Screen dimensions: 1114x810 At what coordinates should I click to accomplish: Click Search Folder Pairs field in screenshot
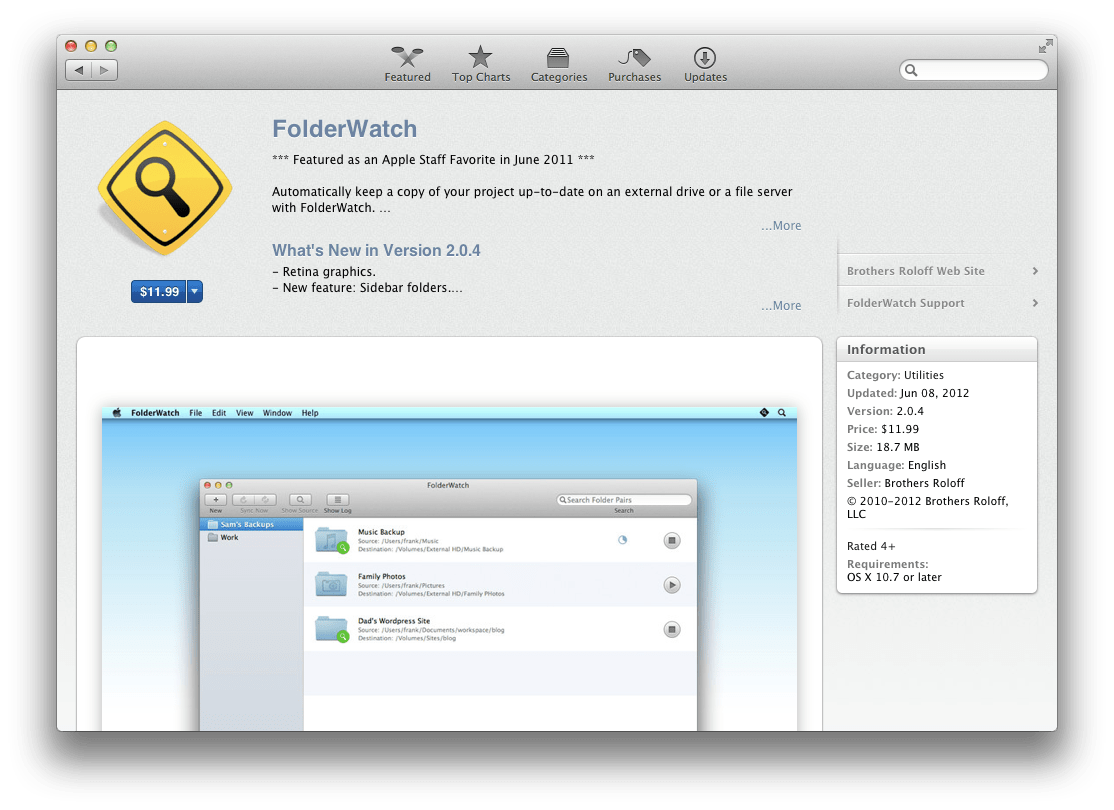[624, 500]
